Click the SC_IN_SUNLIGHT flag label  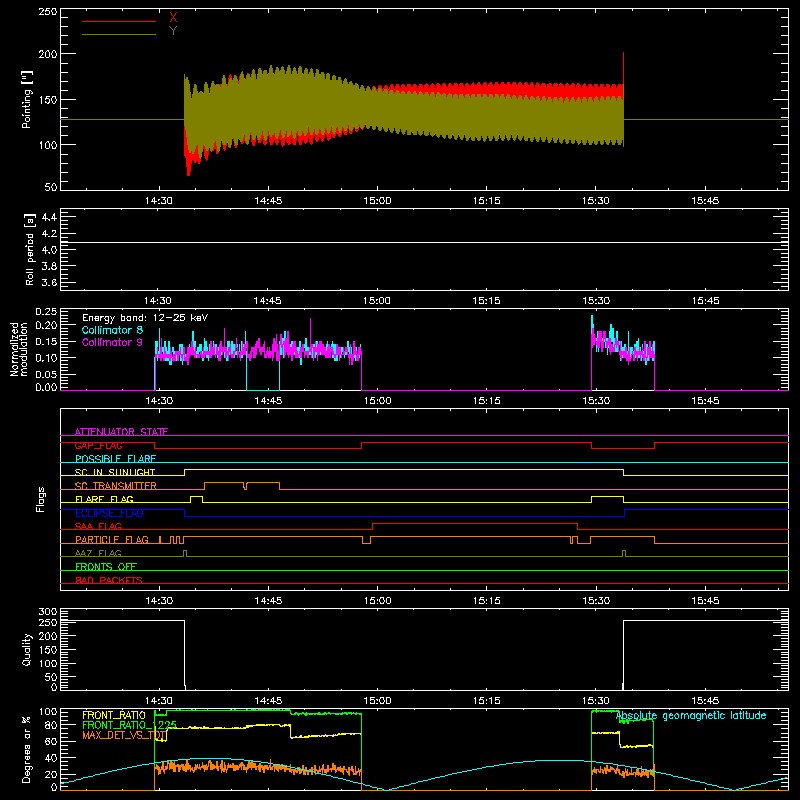(x=115, y=472)
